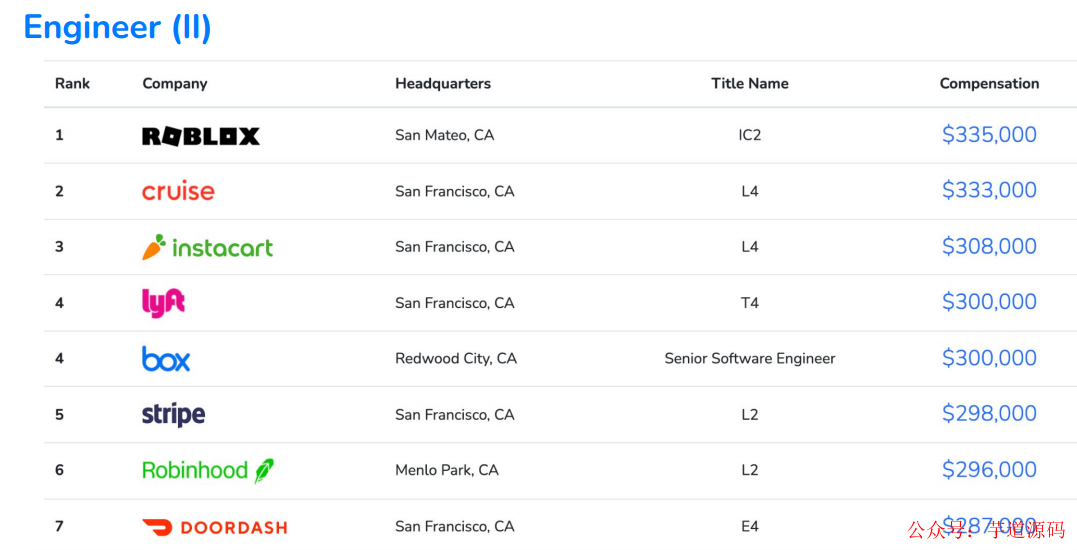This screenshot has height=550, width=1077.
Task: Click the Engineer (II) heading
Action: tap(117, 27)
